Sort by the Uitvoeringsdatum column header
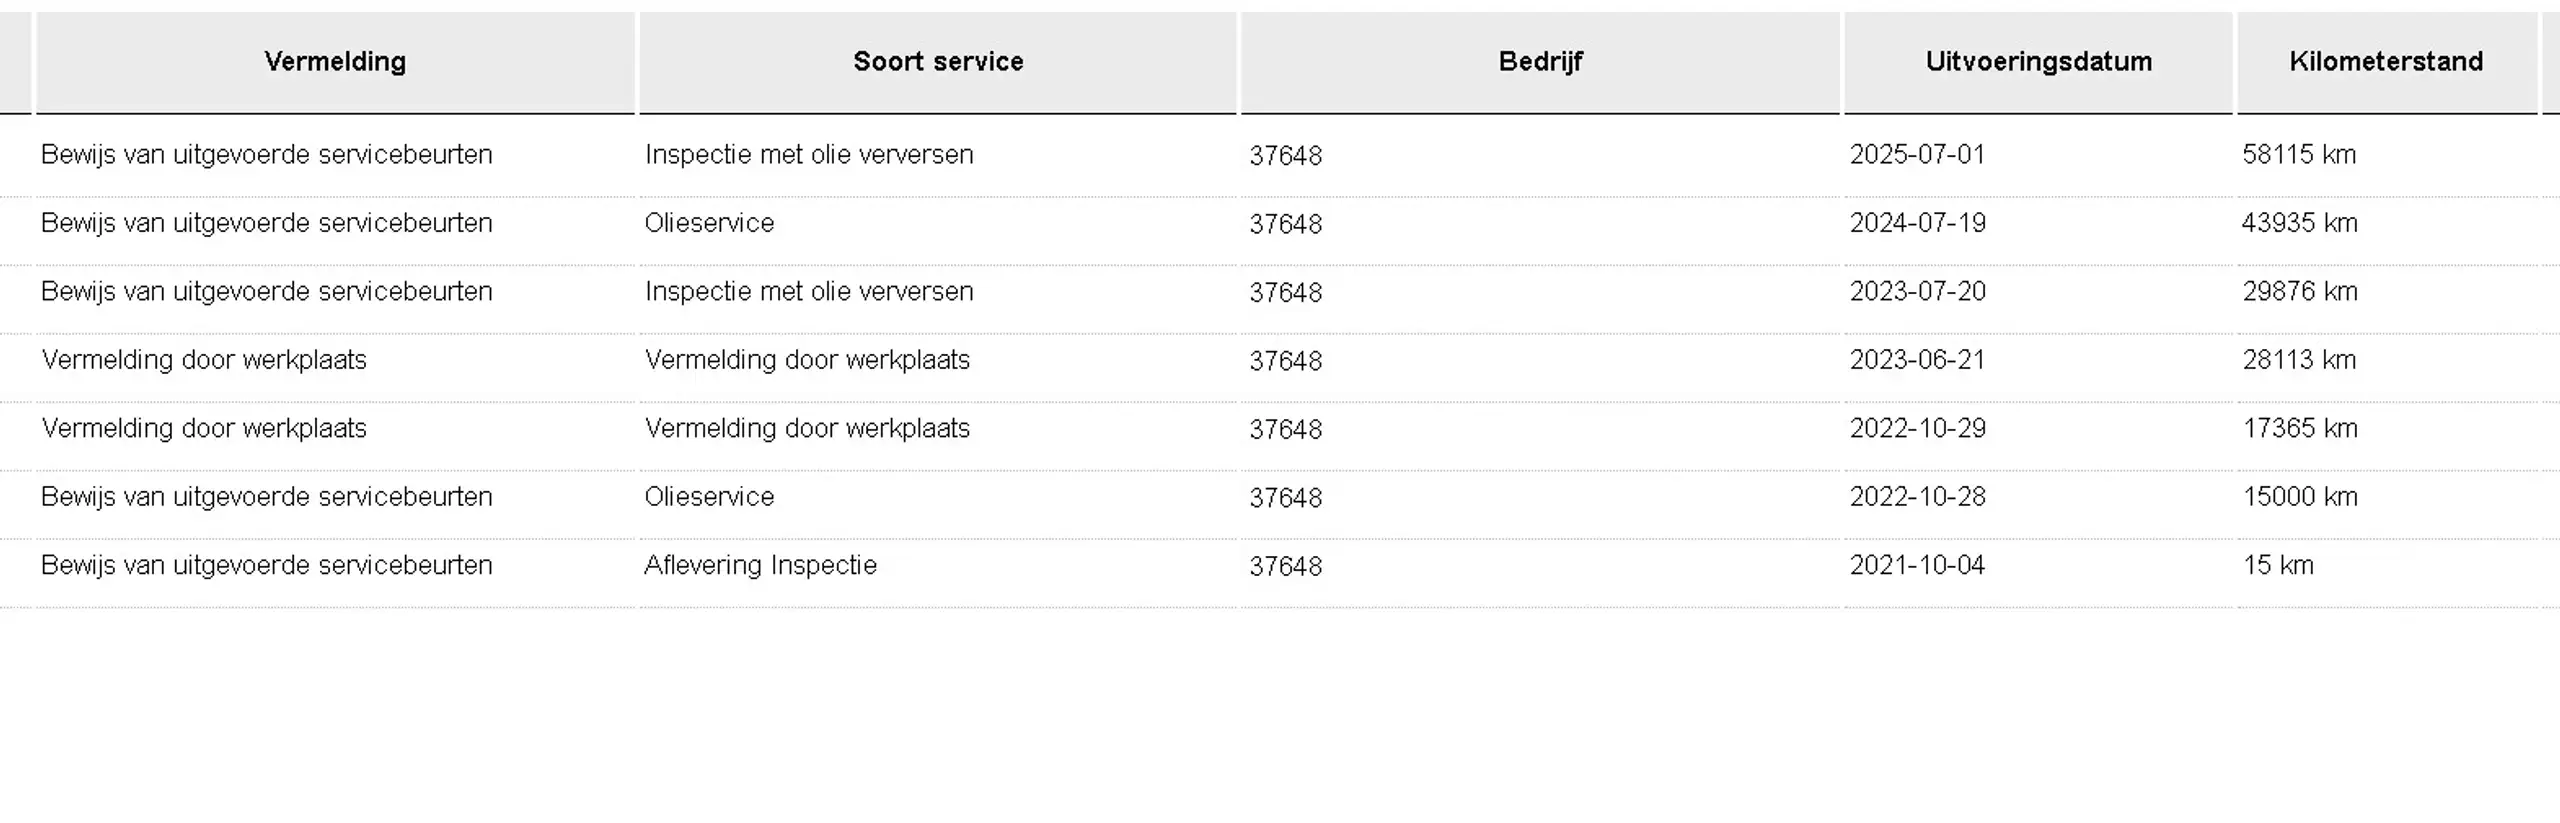 [2038, 62]
